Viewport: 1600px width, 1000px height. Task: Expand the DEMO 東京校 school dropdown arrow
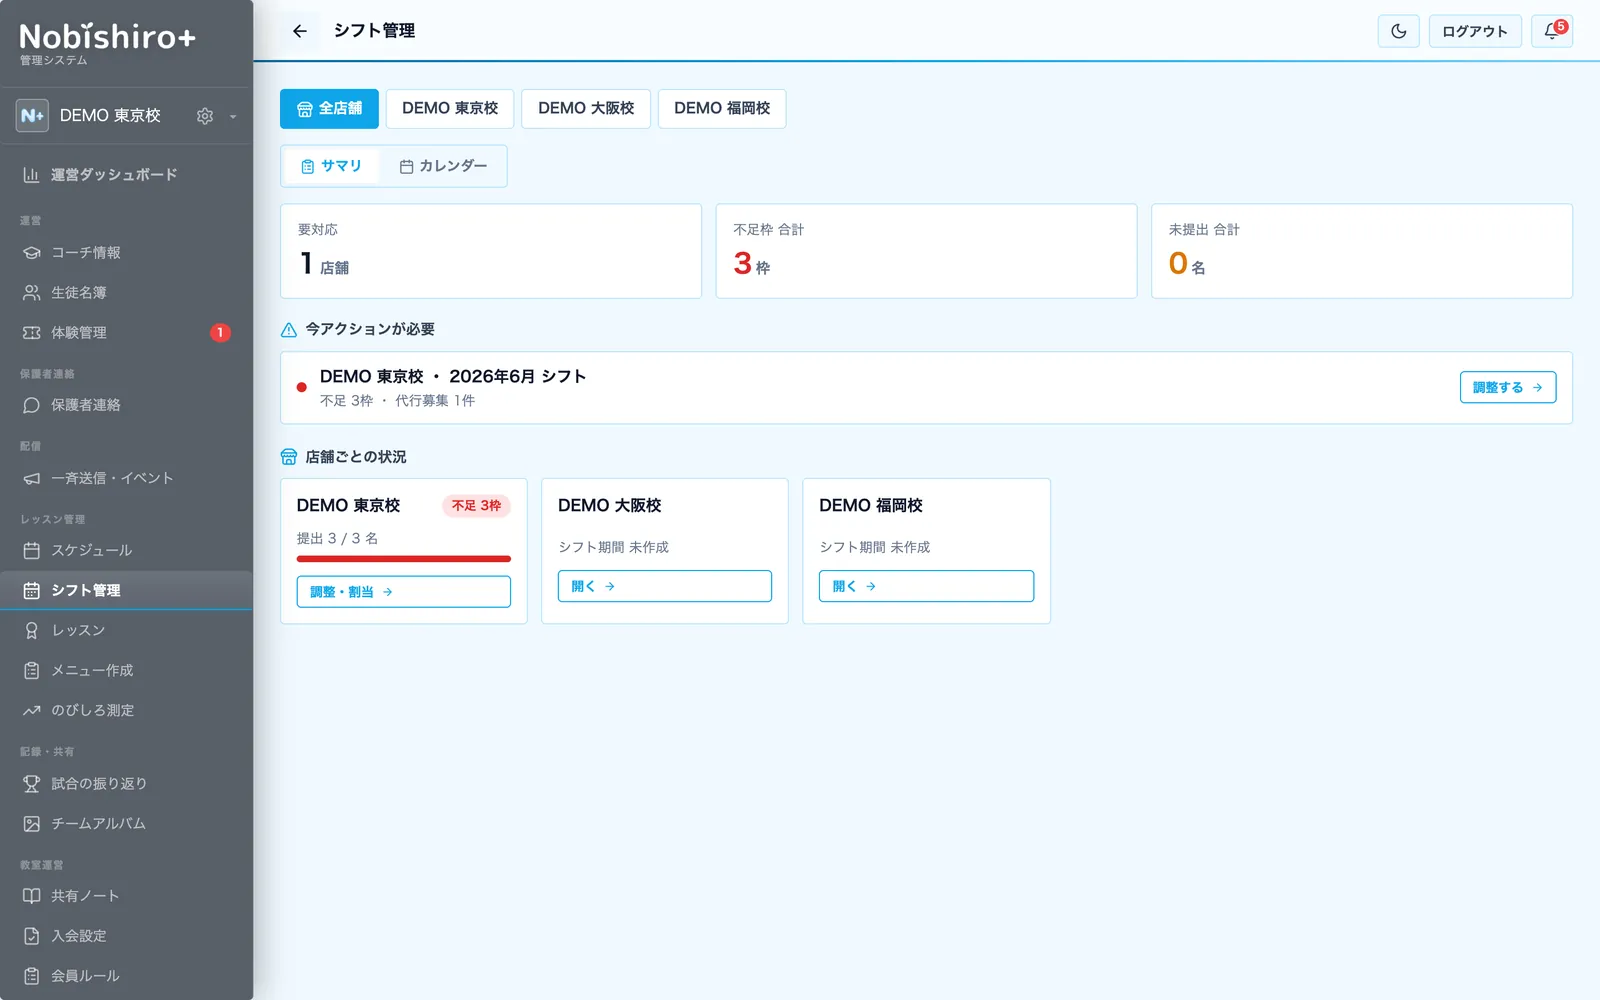[x=233, y=116]
